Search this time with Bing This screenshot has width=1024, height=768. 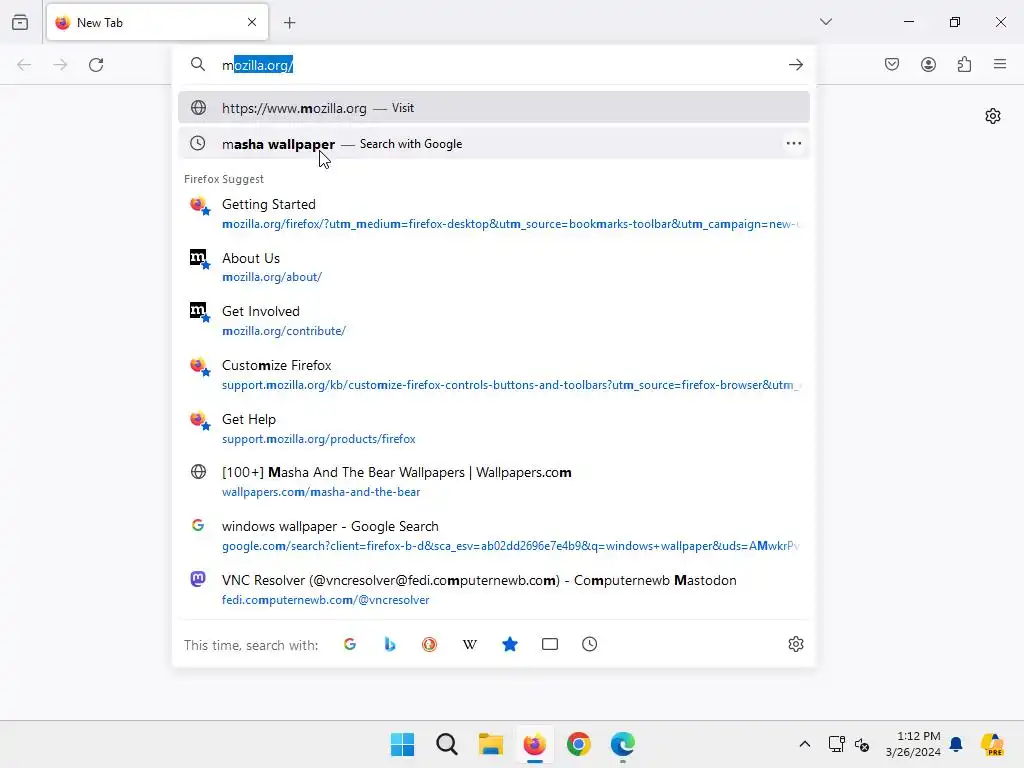pos(390,645)
